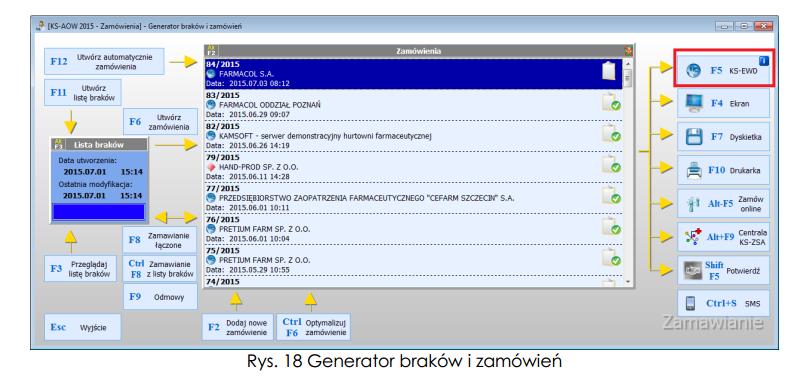Select order 75/2015 PRETIUM FARM row

pos(413,260)
